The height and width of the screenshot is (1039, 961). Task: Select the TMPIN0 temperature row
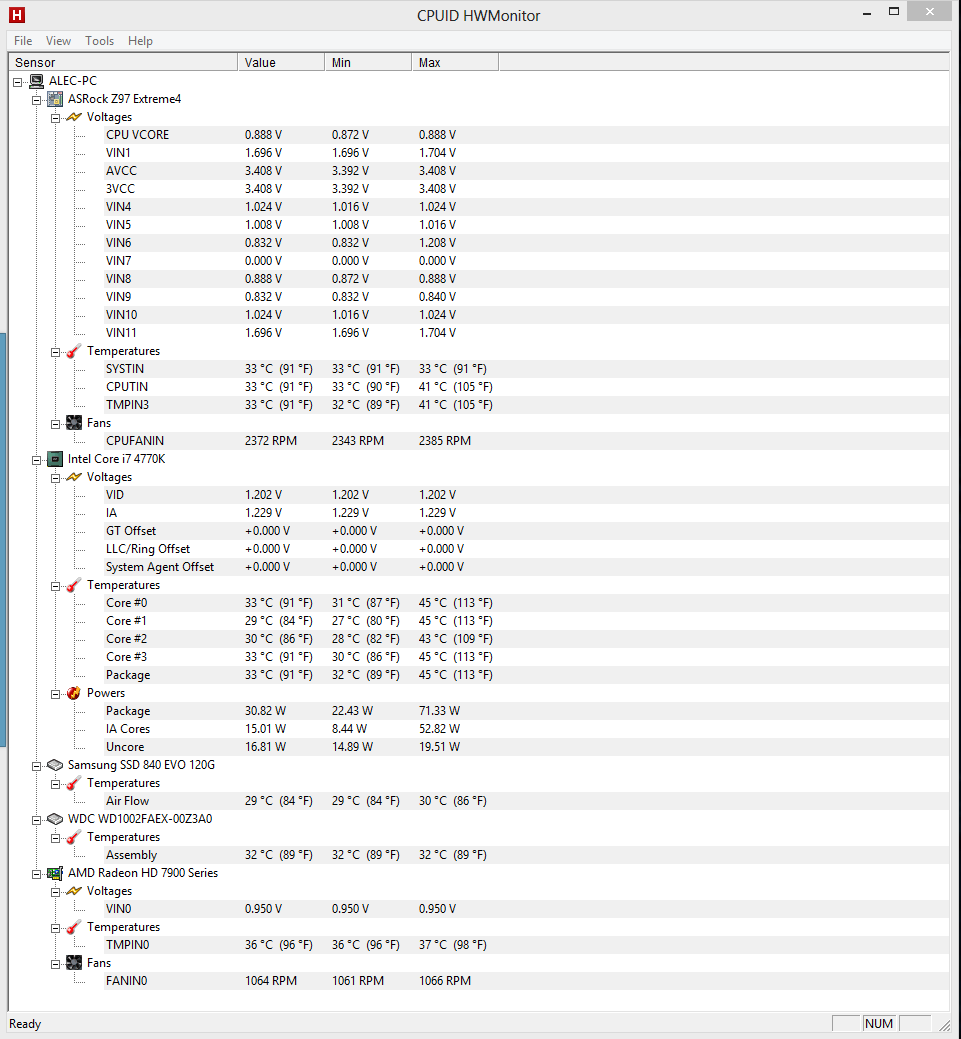(x=526, y=945)
